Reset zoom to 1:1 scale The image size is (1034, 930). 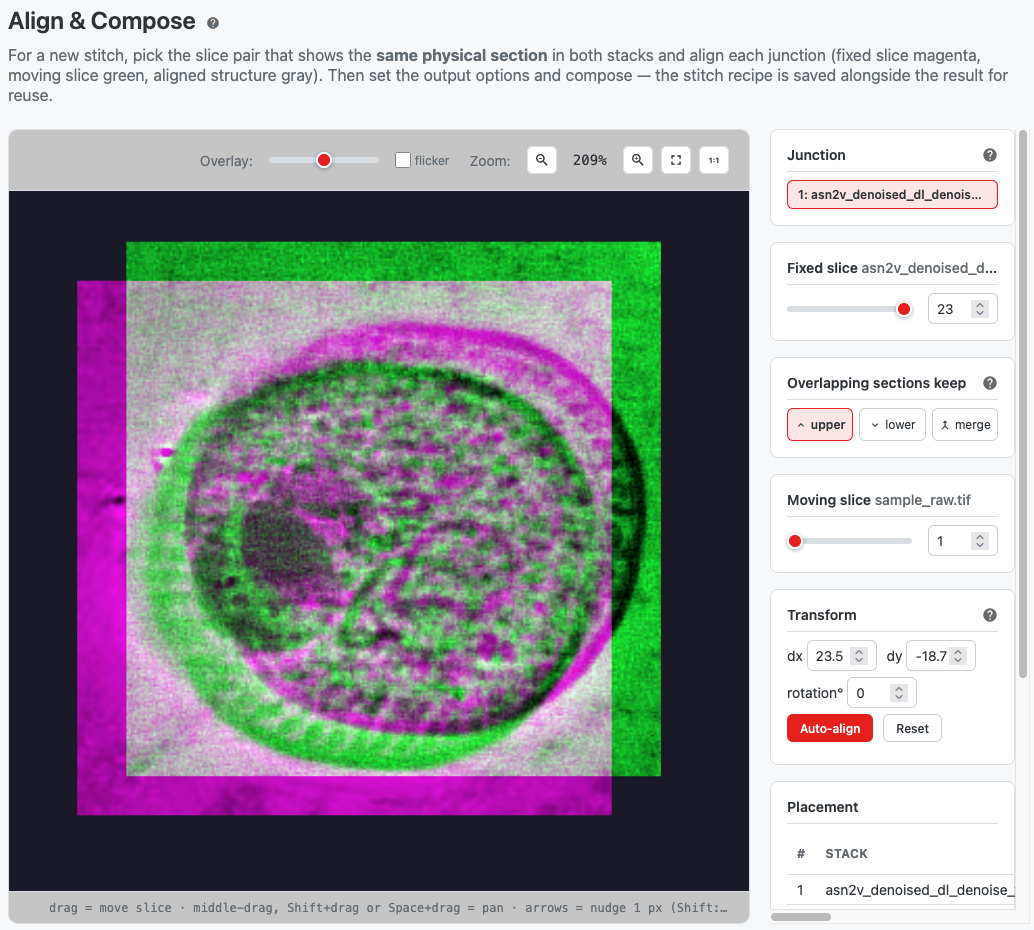(x=714, y=160)
